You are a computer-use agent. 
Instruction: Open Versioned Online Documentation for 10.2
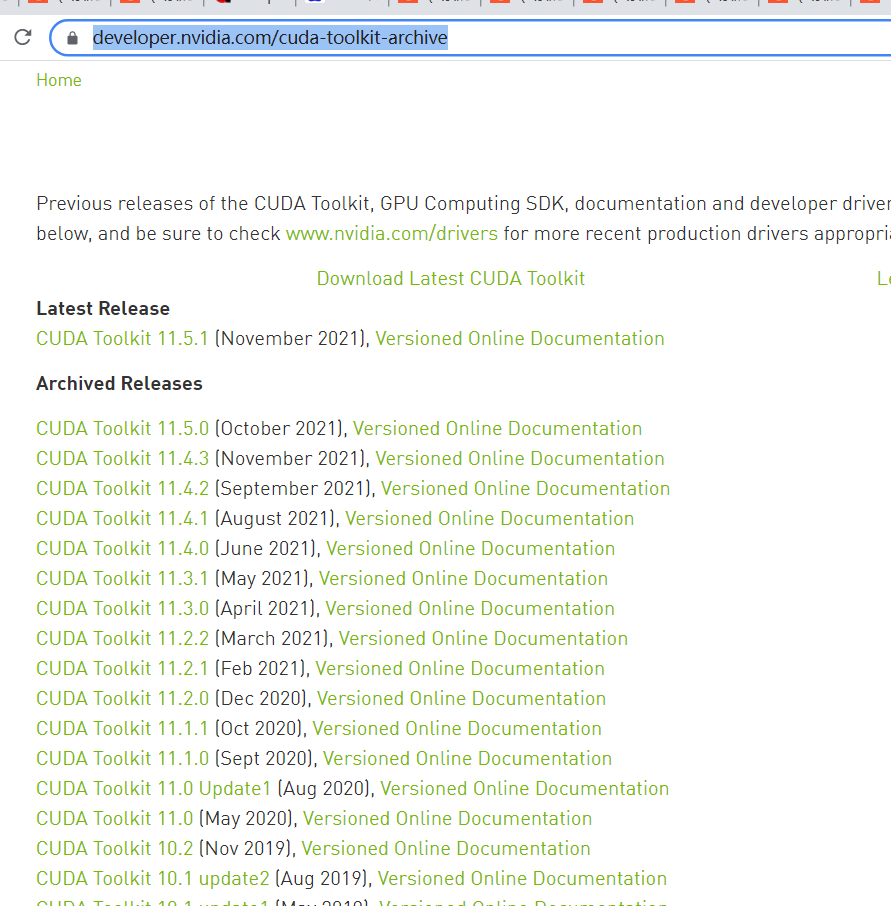[446, 849]
